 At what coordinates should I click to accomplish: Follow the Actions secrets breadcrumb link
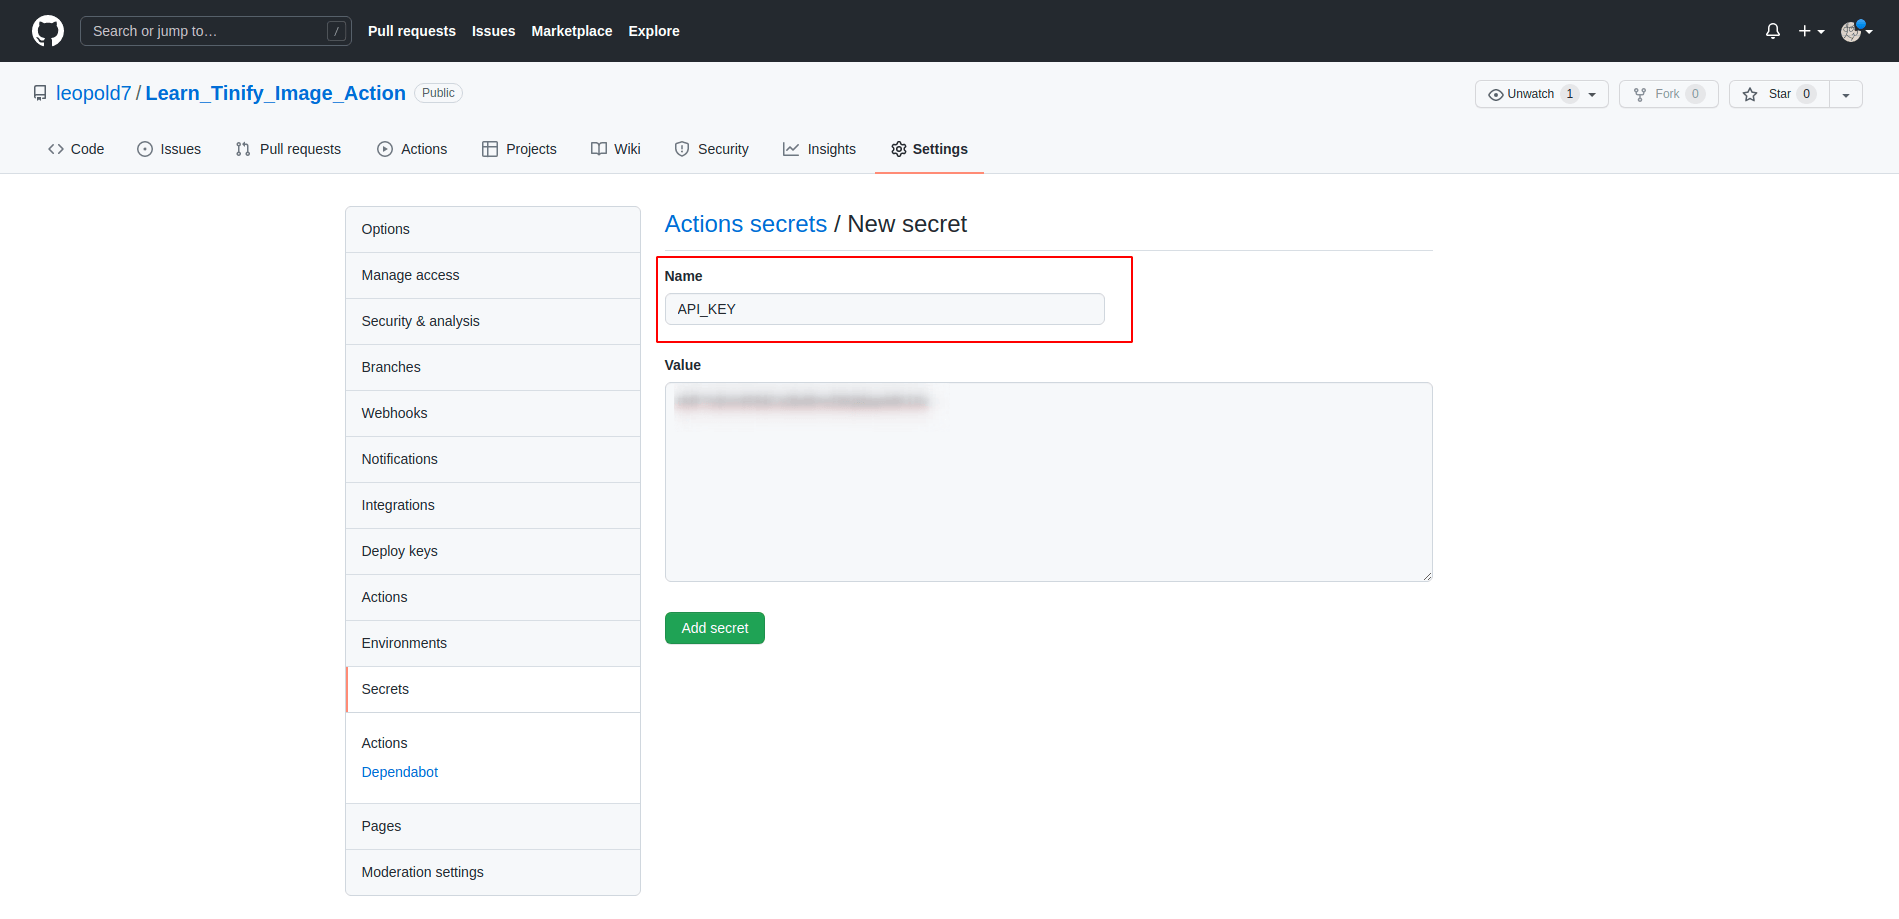click(745, 224)
